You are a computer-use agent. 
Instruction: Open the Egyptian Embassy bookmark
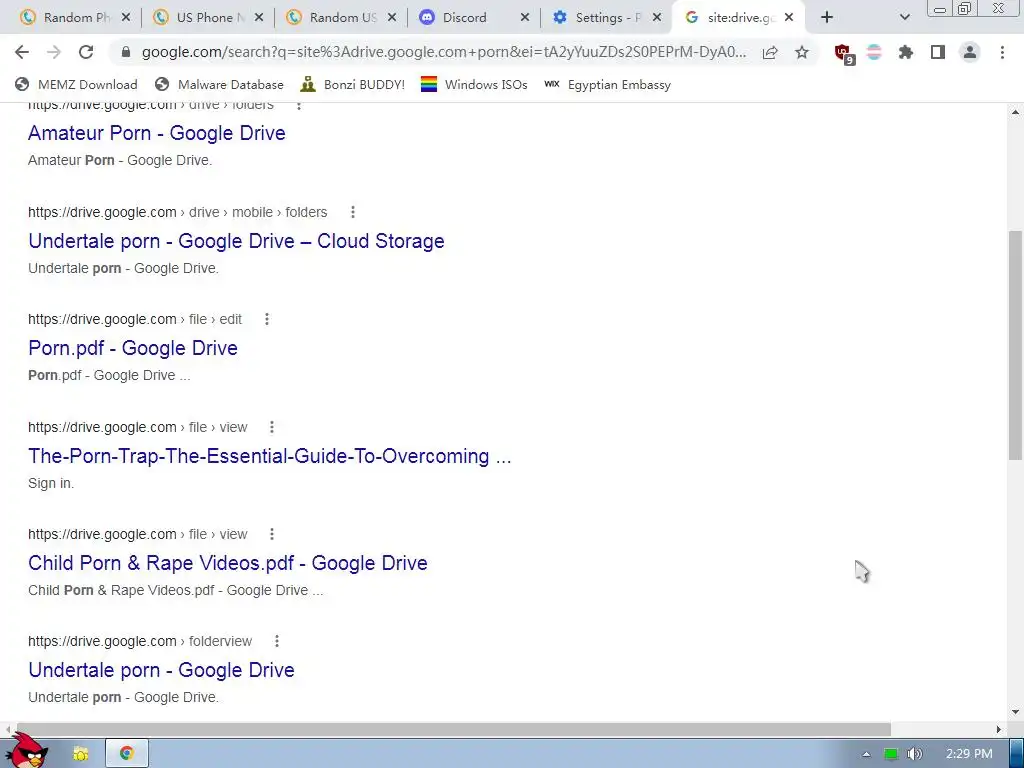coord(607,84)
